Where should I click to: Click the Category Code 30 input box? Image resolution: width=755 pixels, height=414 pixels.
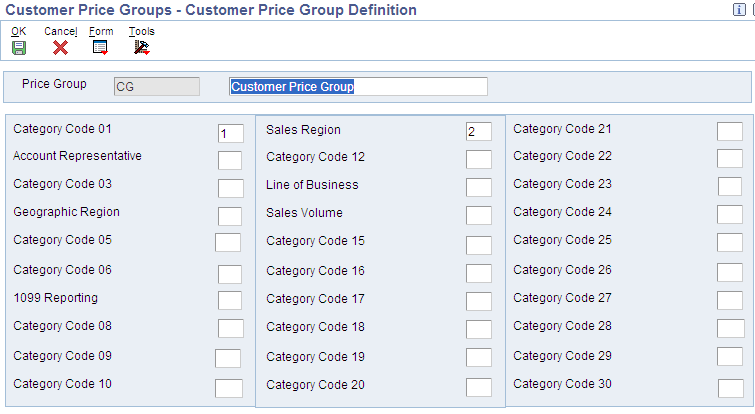coord(731,388)
